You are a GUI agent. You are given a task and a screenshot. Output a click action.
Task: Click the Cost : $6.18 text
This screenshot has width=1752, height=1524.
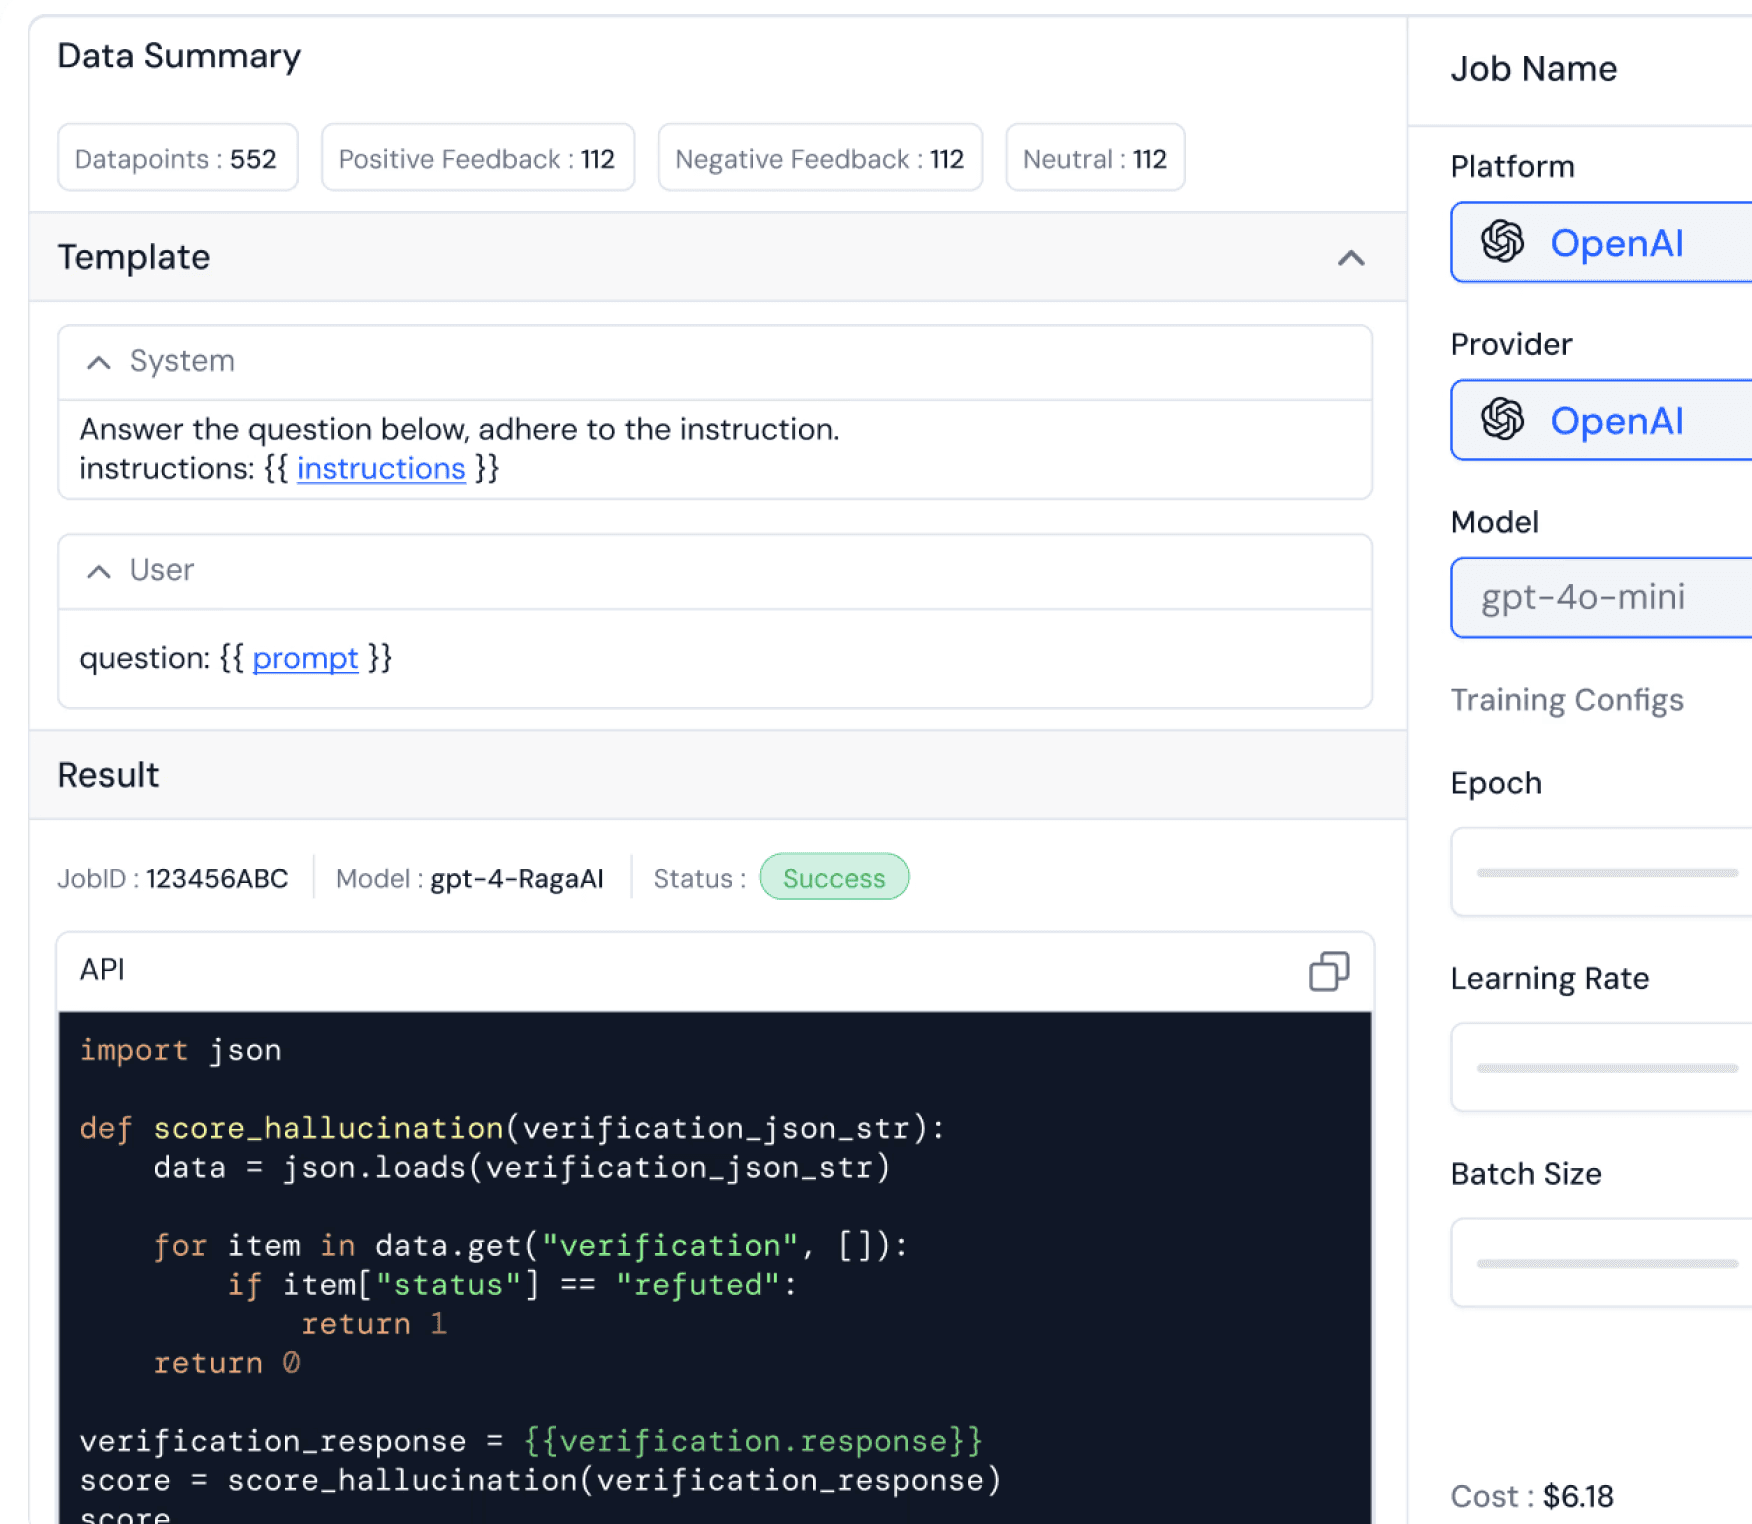[1532, 1496]
